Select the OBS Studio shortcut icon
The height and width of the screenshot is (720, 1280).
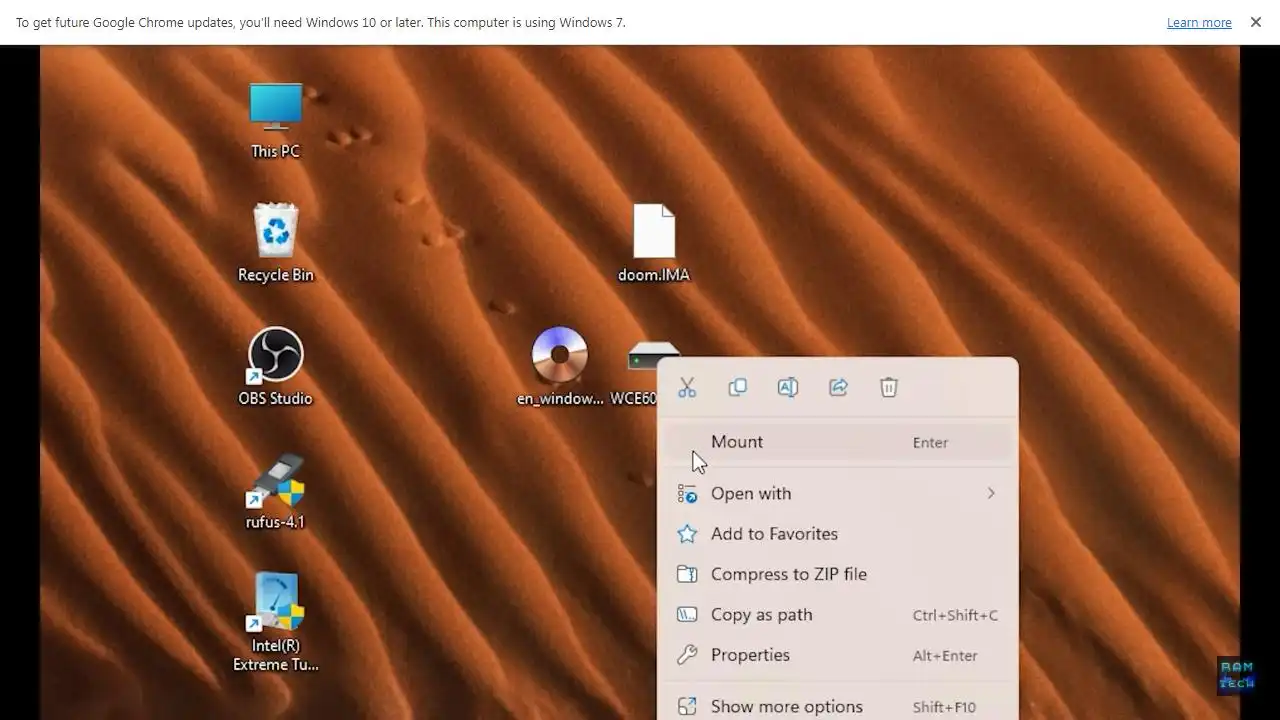tap(276, 355)
